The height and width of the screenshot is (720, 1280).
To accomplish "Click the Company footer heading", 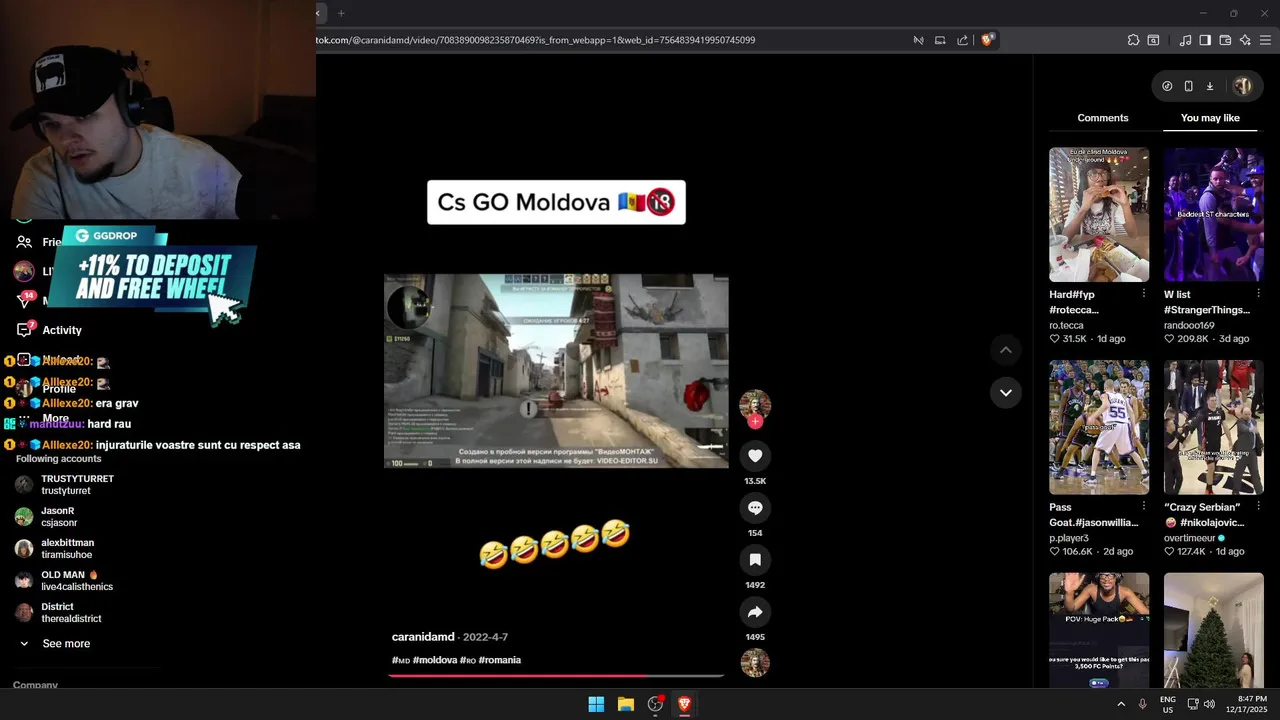I will pos(35,685).
